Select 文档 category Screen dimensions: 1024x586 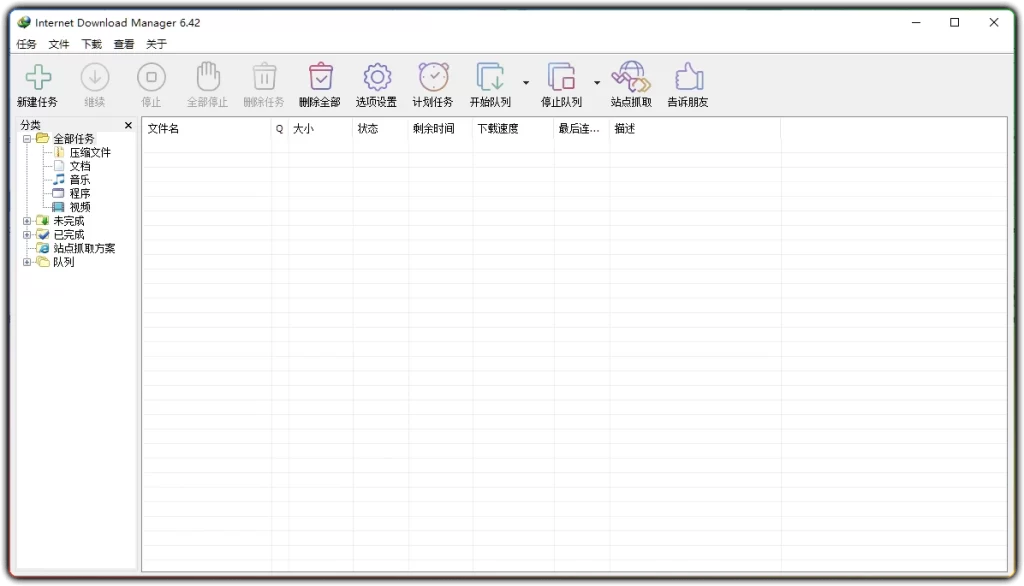[80, 167]
